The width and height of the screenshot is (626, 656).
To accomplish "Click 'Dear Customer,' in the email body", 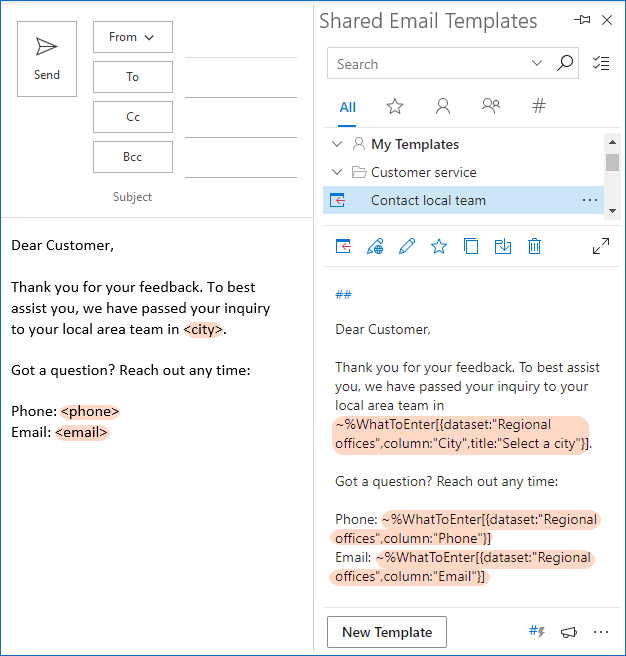I will coord(62,246).
